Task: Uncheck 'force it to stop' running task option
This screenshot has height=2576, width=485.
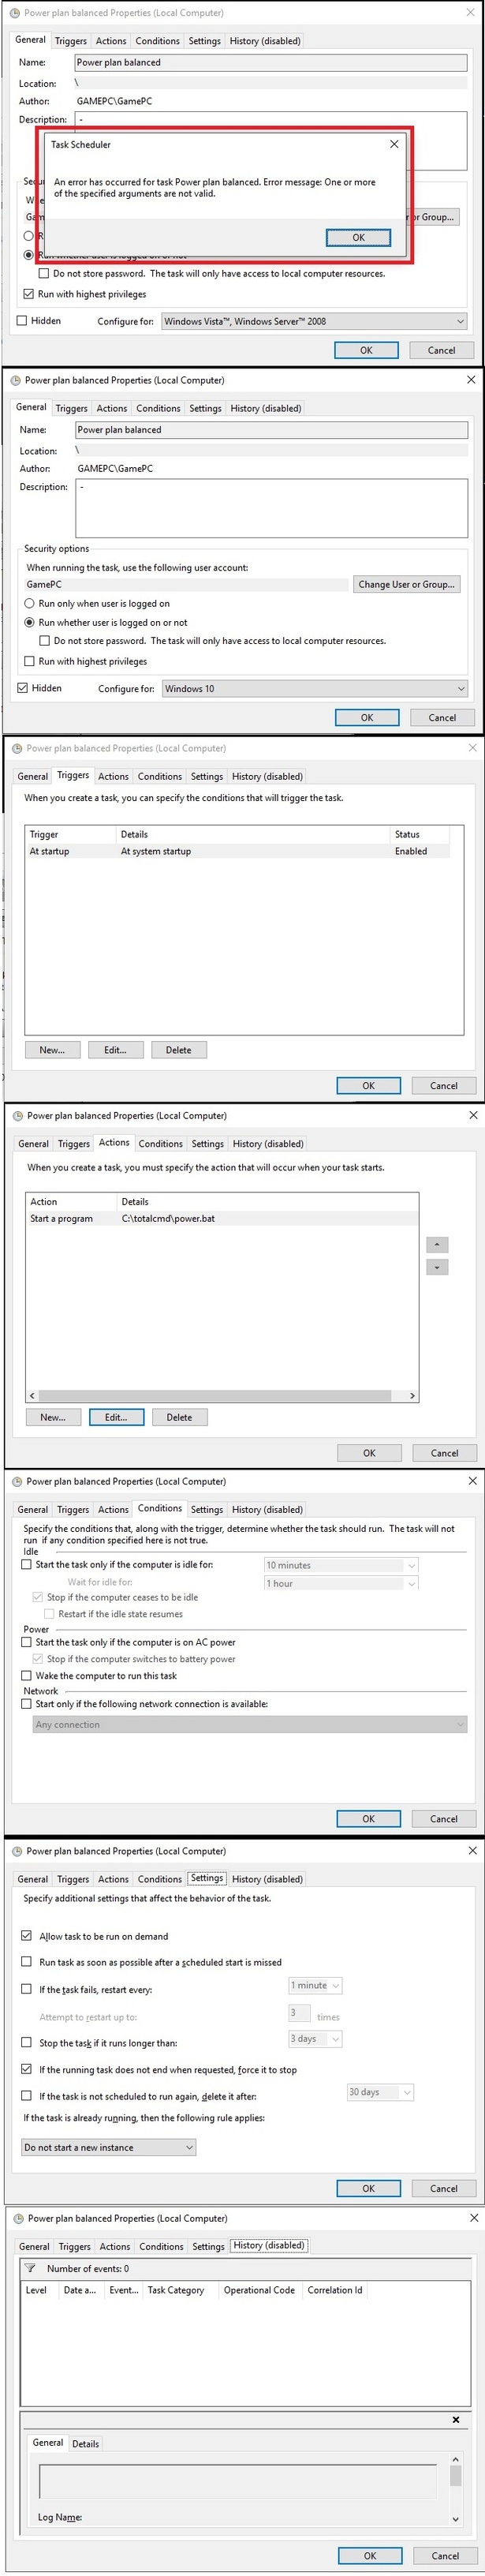Action: (x=27, y=2069)
